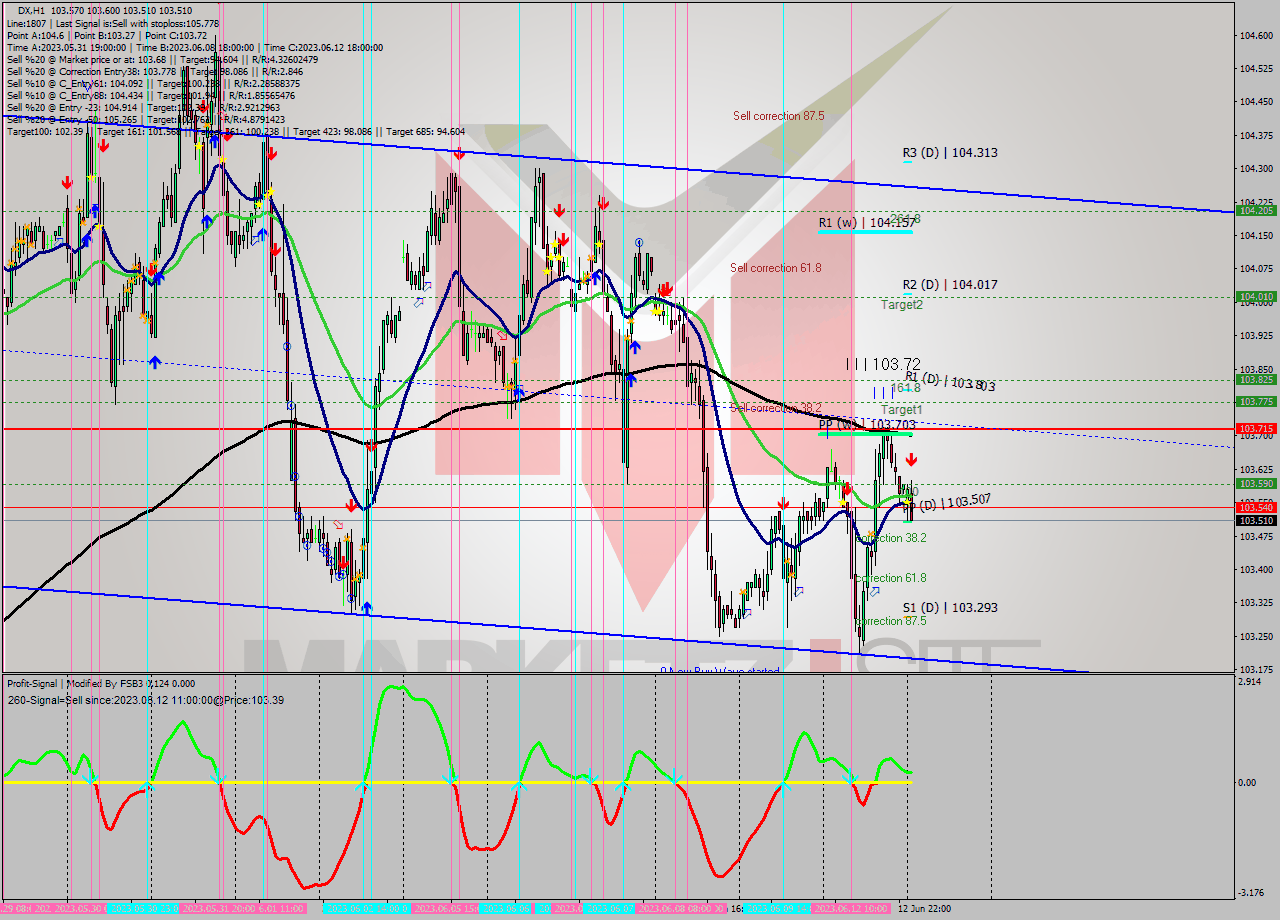Click the 2.914 indicator scale value

(x=1250, y=681)
